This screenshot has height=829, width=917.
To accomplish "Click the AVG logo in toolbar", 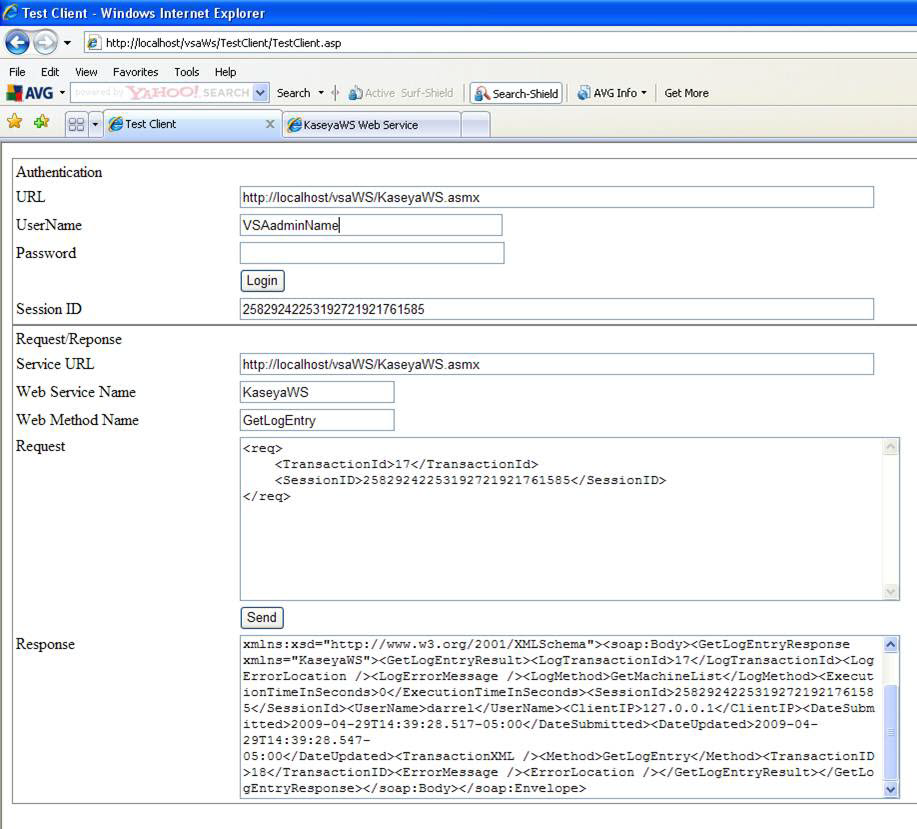I will click(x=31, y=93).
